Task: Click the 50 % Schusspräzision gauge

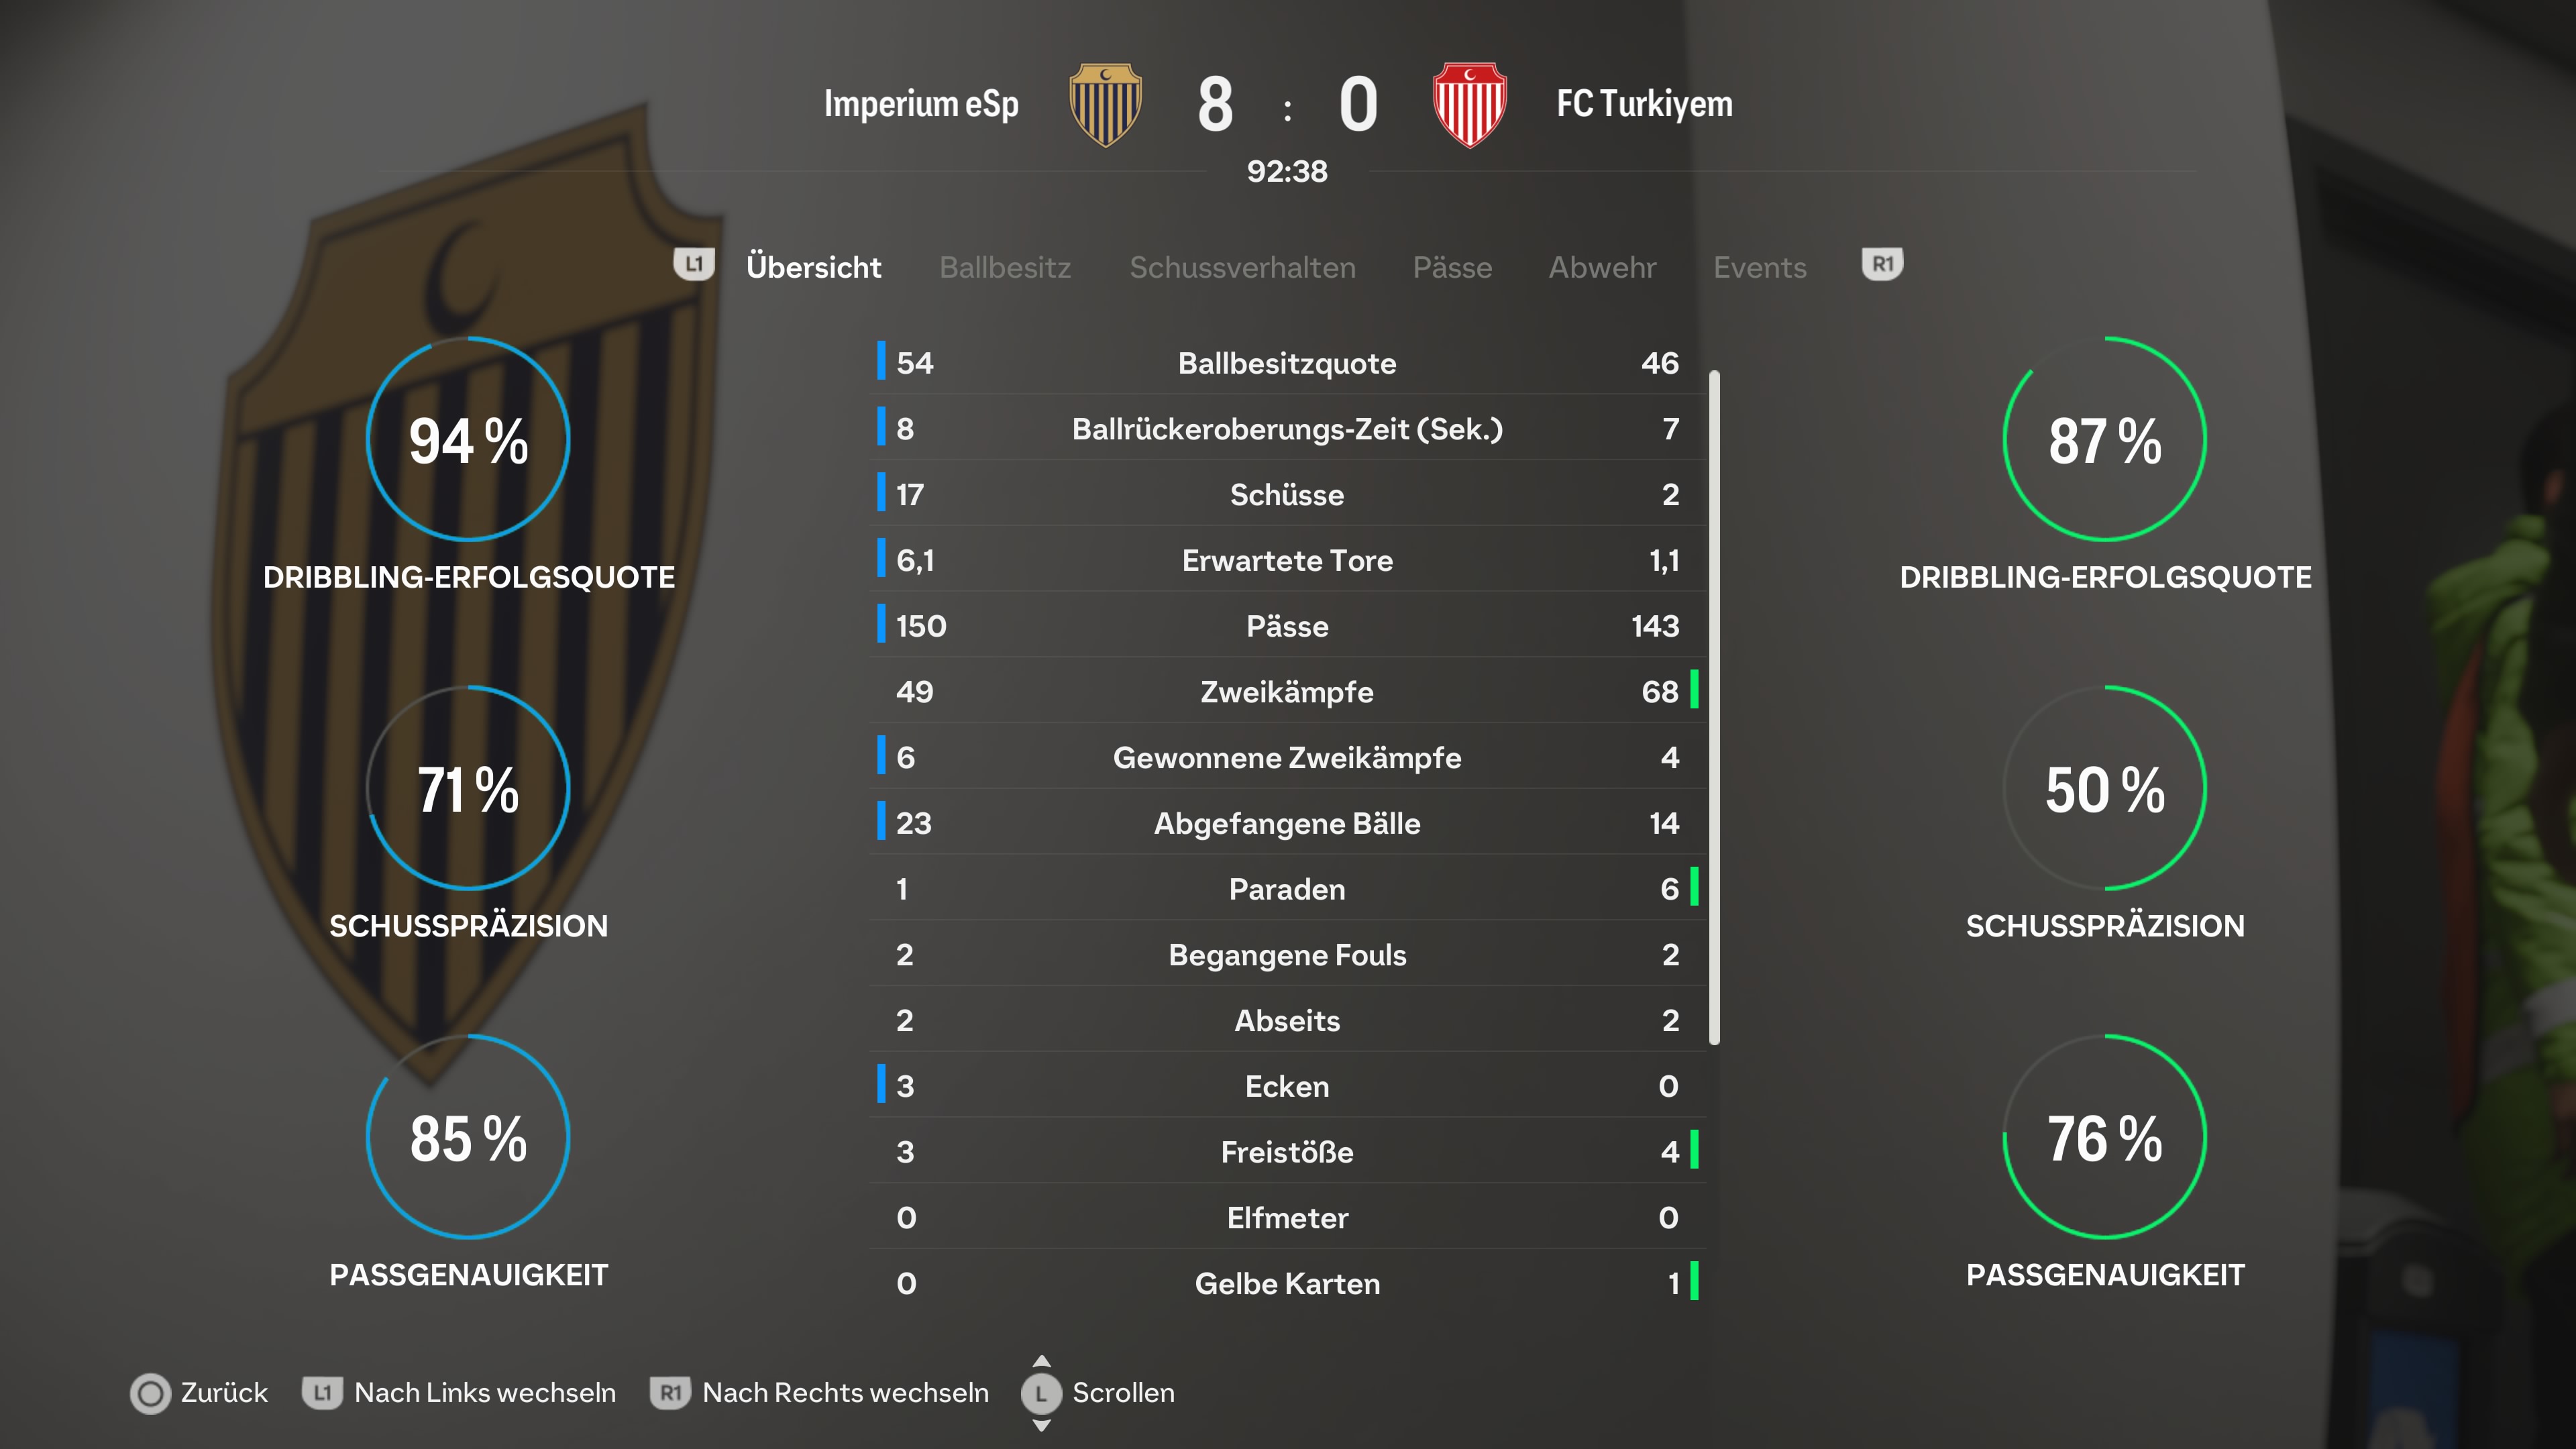Action: (x=2105, y=789)
